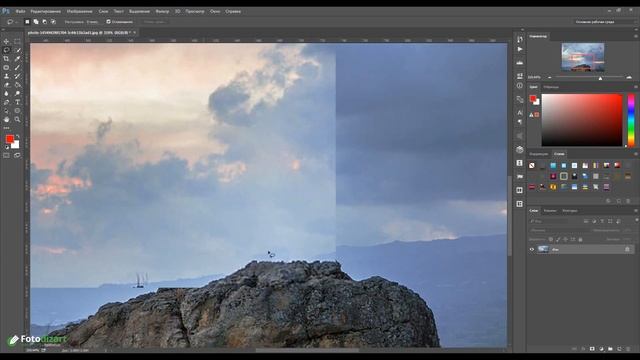
Task: Switch to the Каналы tab
Action: [550, 211]
